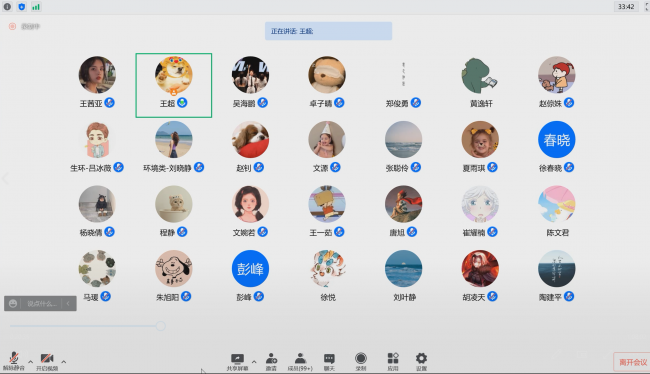Screen dimensions: 650x374
Task: Click the 春晓 blue avatar
Action: click(557, 140)
